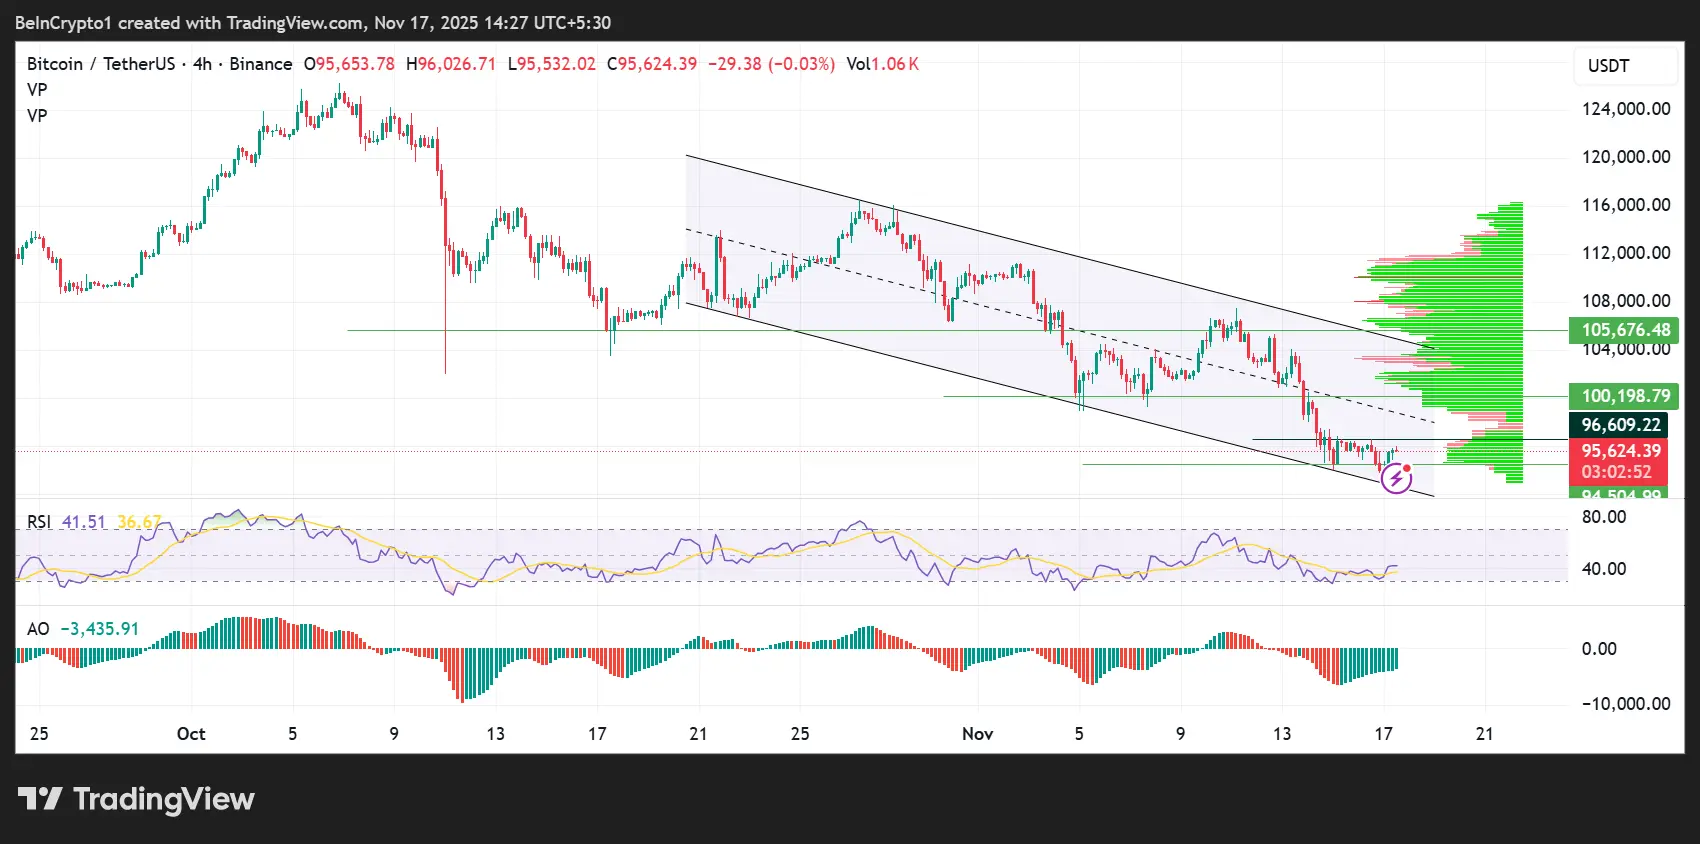Click the TradingView logo
1700x844 pixels.
(x=137, y=799)
